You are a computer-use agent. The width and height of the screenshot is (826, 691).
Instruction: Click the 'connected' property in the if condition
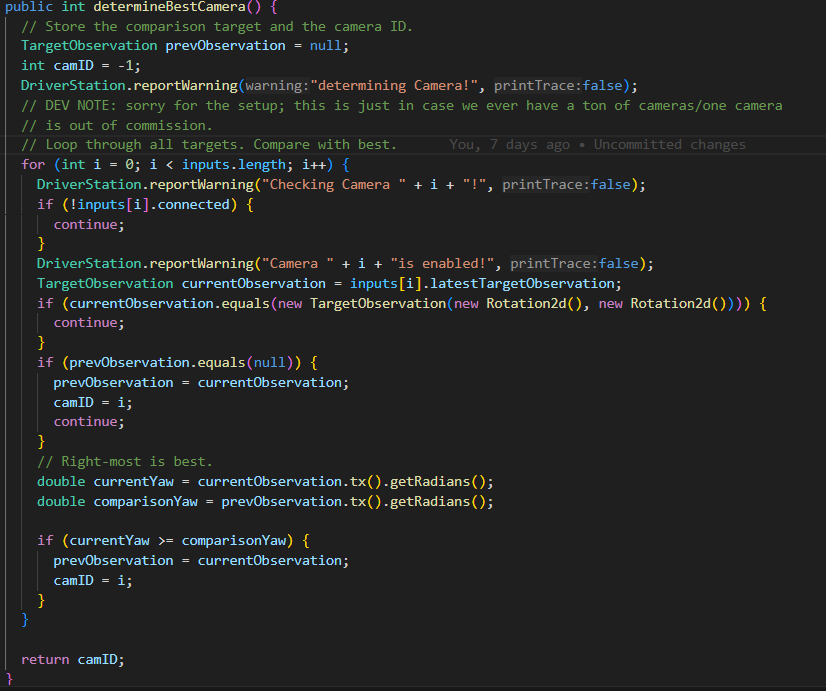[x=193, y=204]
